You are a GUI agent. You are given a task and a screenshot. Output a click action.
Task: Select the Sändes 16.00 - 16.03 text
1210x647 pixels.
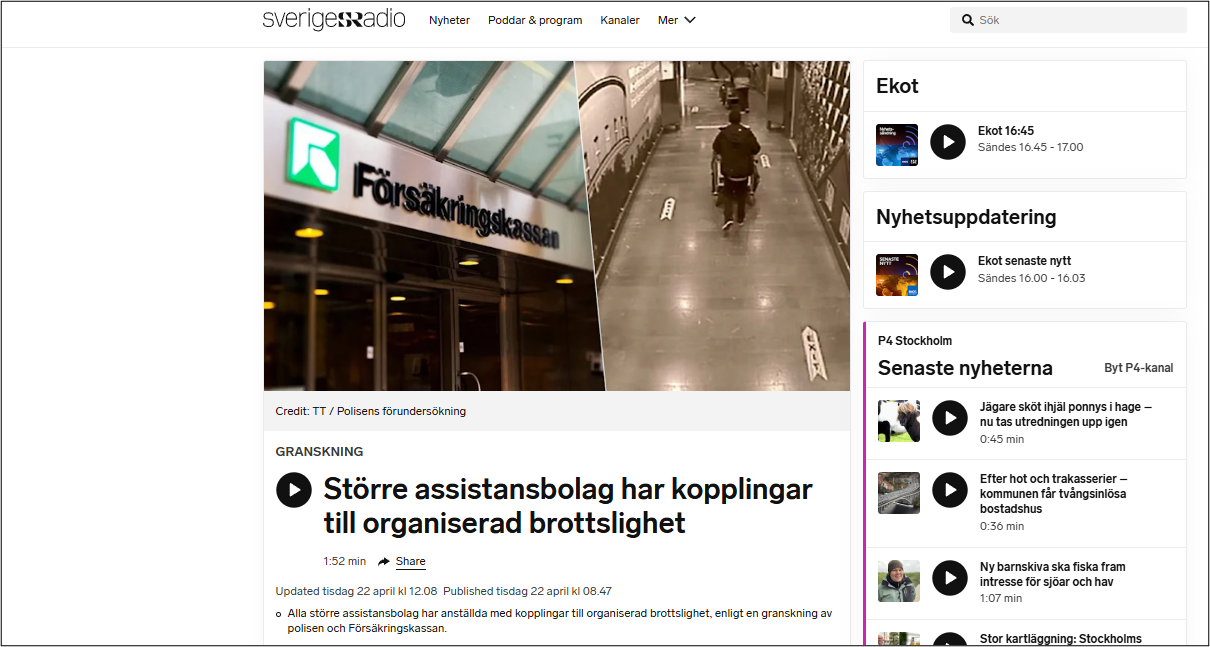click(1030, 278)
